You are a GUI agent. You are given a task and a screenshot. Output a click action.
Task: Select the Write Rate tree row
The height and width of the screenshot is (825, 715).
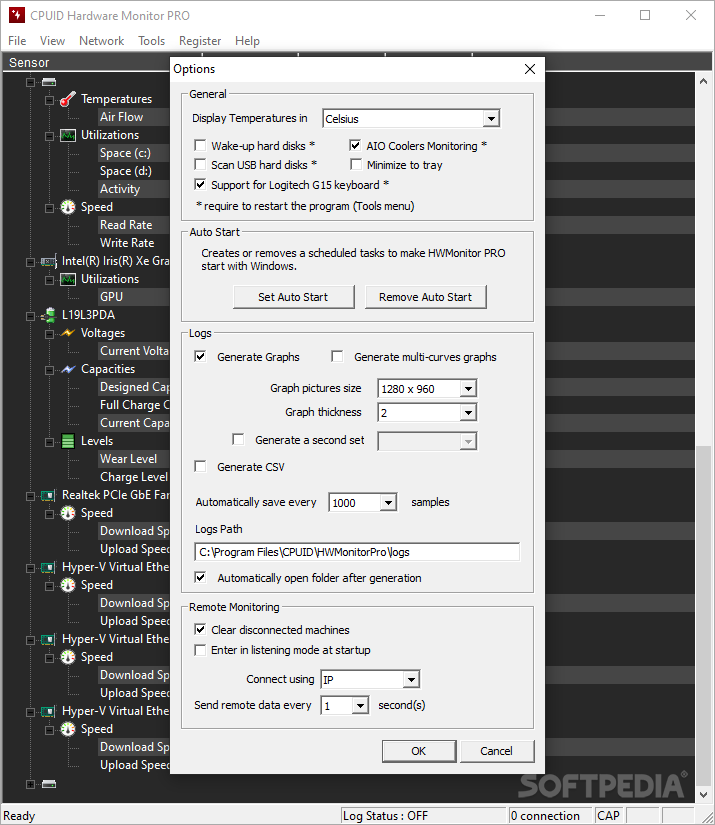tap(127, 243)
